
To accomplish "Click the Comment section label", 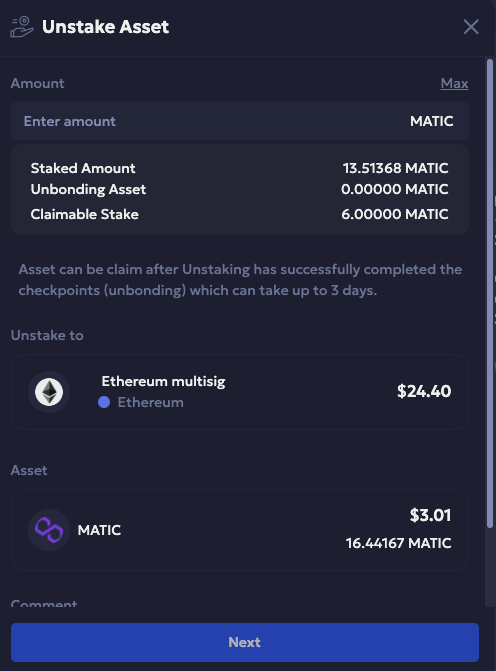I will tap(44, 603).
